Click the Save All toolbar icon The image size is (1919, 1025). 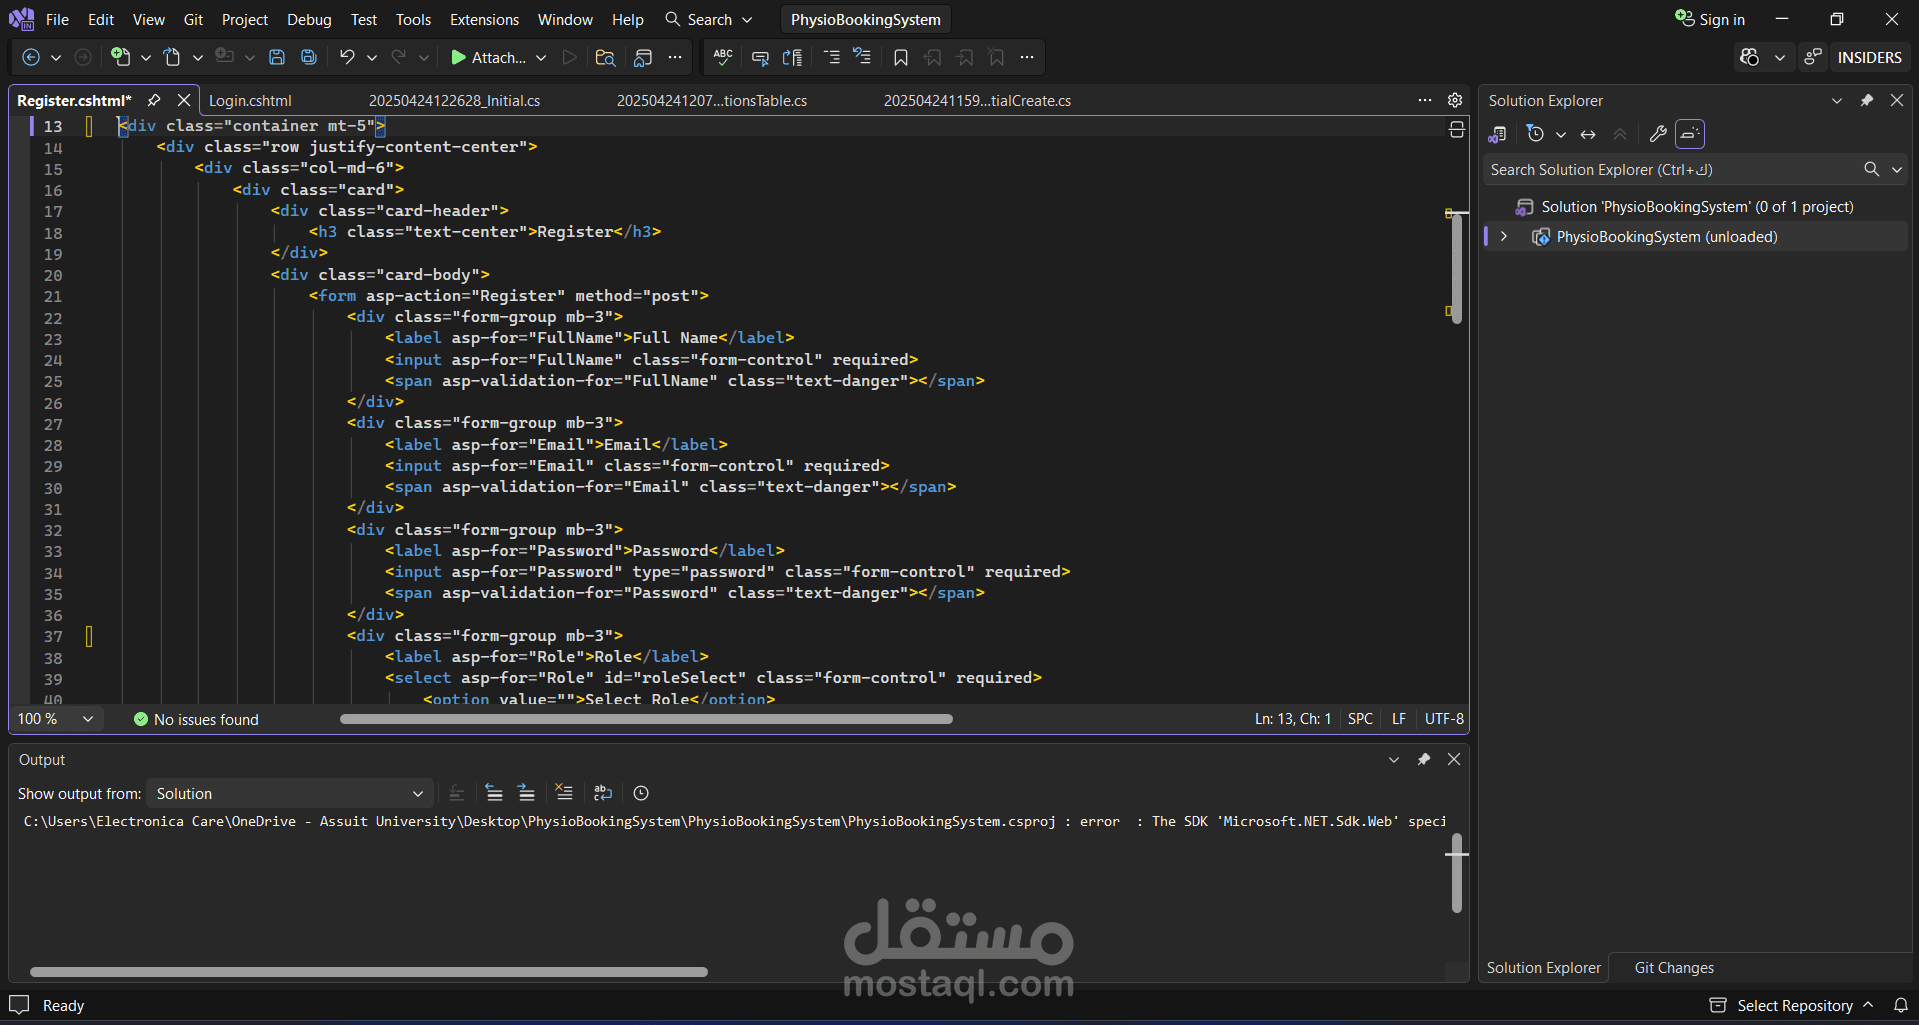(309, 57)
